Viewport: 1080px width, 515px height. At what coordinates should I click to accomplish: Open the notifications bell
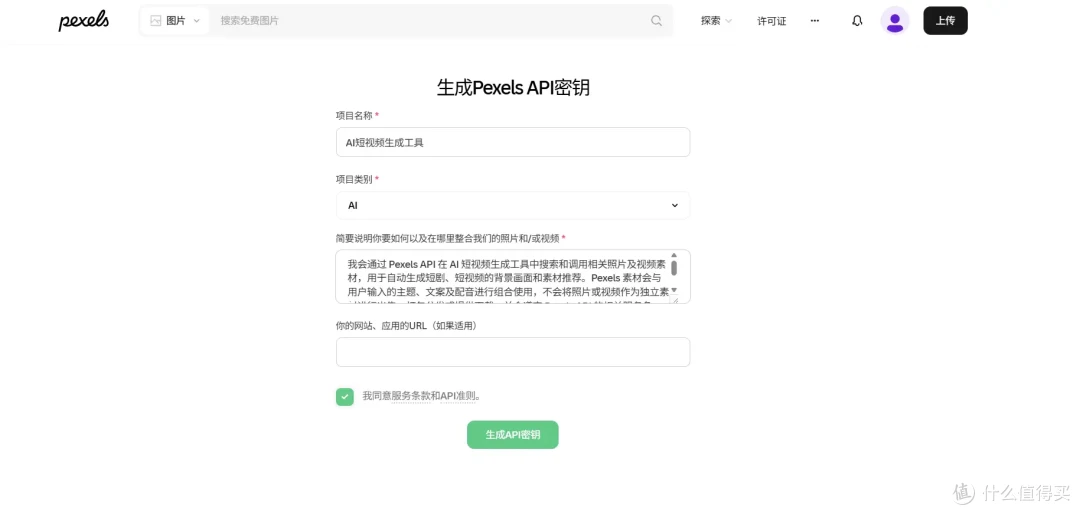[x=857, y=21]
